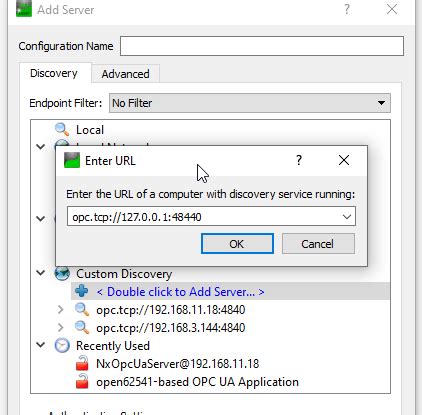Click the blue plus Add Server icon
Image resolution: width=422 pixels, height=415 pixels.
(82, 291)
